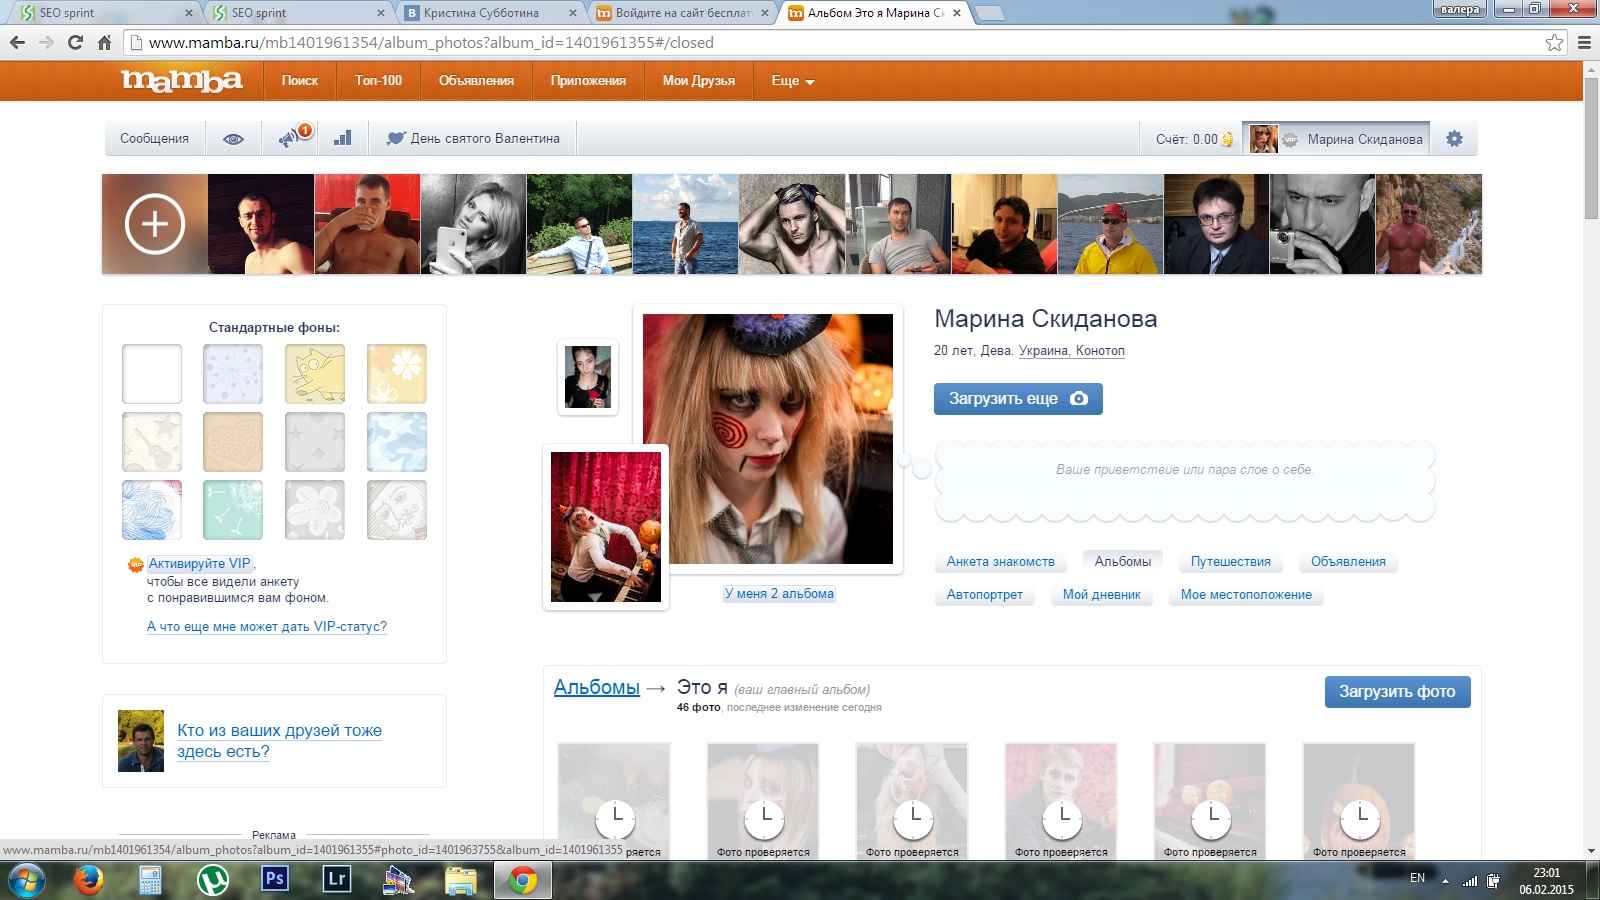
Task: Open uTorrent from the taskbar
Action: [x=212, y=880]
